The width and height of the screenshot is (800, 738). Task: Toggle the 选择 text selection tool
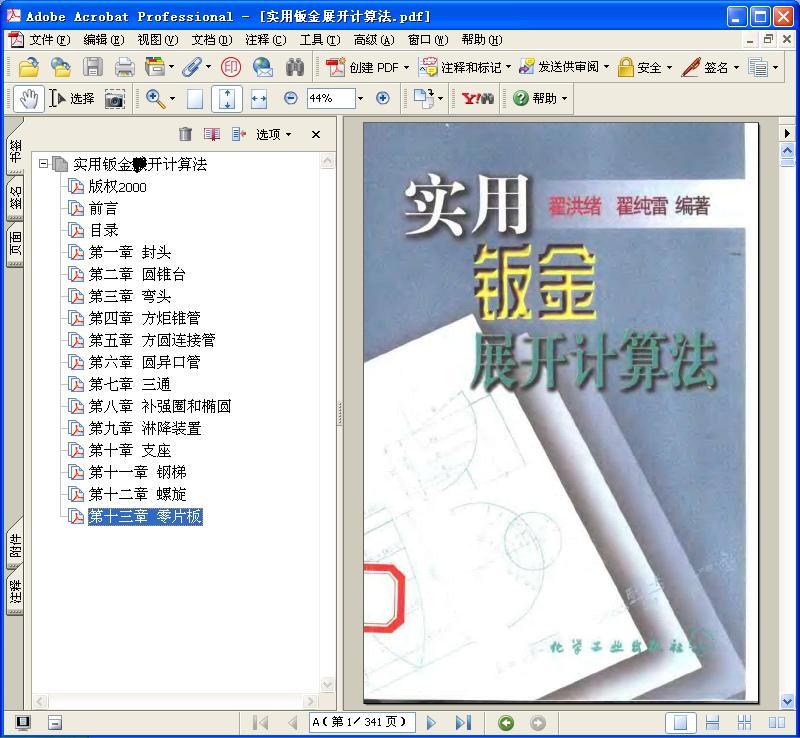tap(70, 99)
